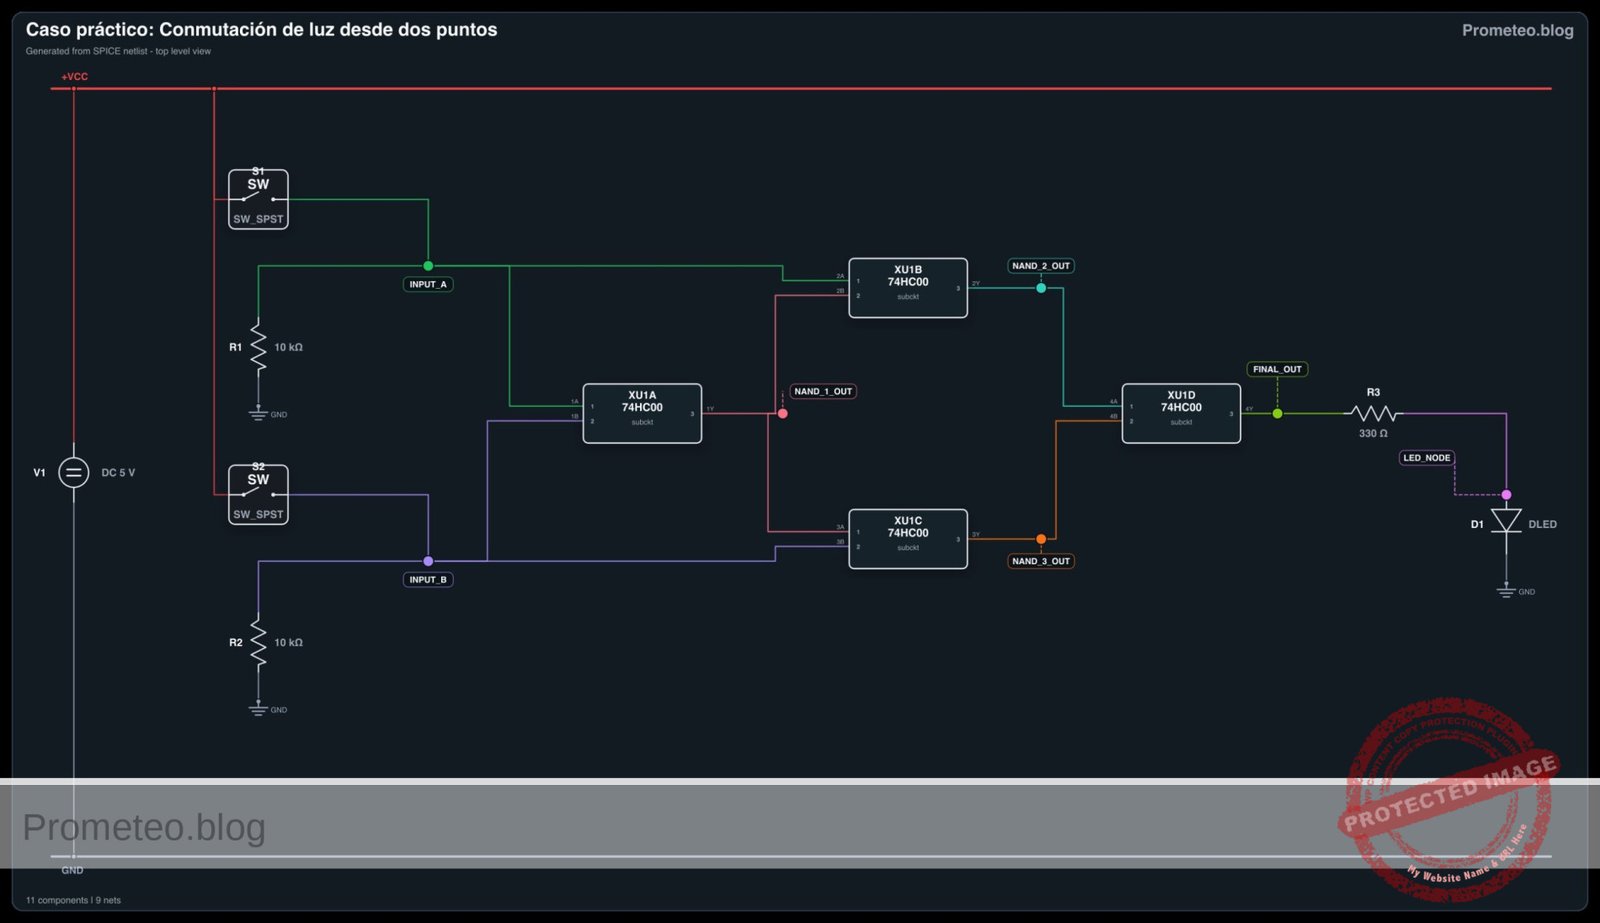Click the large Prometeo.blog banner text
The image size is (1600, 923).
(x=144, y=828)
